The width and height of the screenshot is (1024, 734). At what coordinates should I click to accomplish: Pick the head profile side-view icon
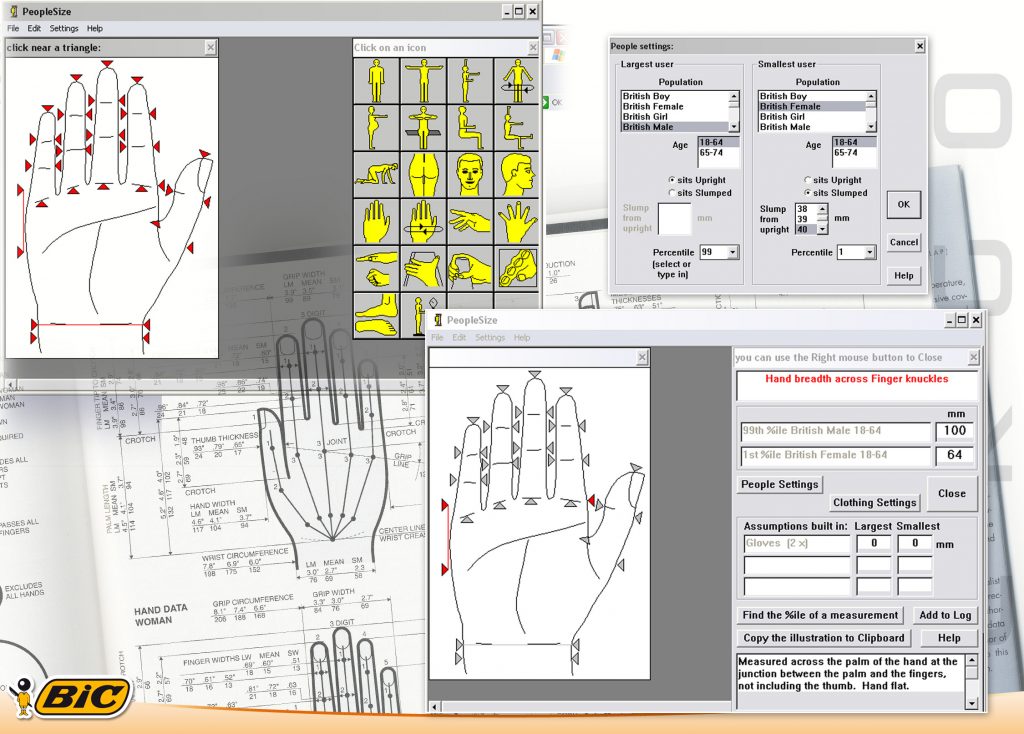[x=517, y=175]
